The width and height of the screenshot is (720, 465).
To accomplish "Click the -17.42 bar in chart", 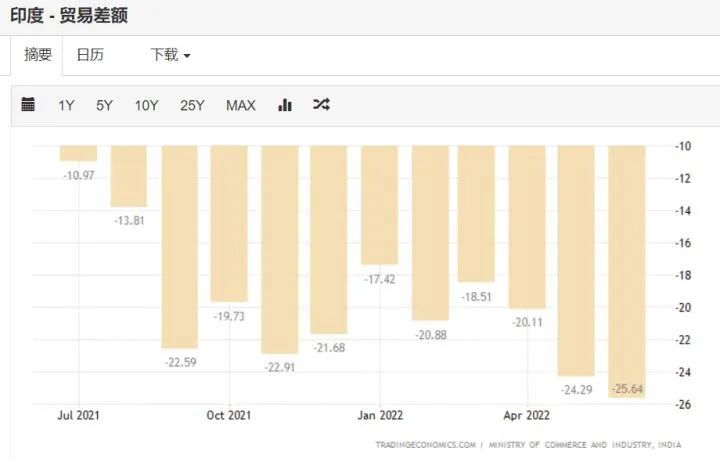I will click(x=379, y=205).
